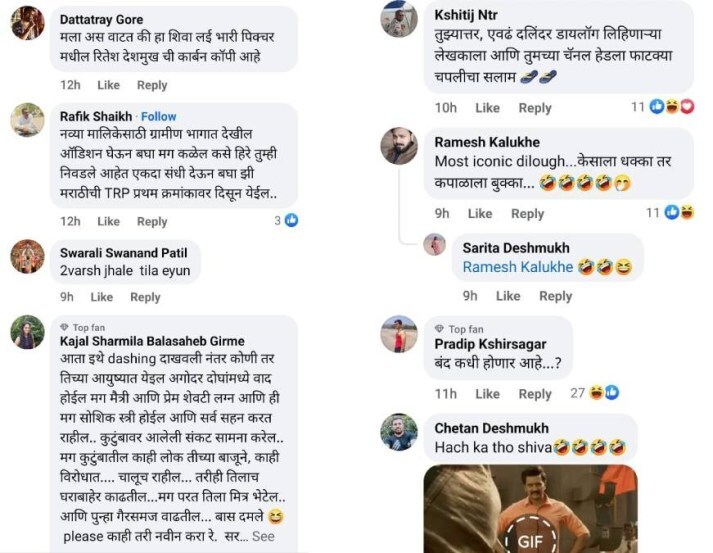The height and width of the screenshot is (553, 713).
Task: Open the tagged Ramesh Kalukhe mention link
Action: [x=517, y=267]
